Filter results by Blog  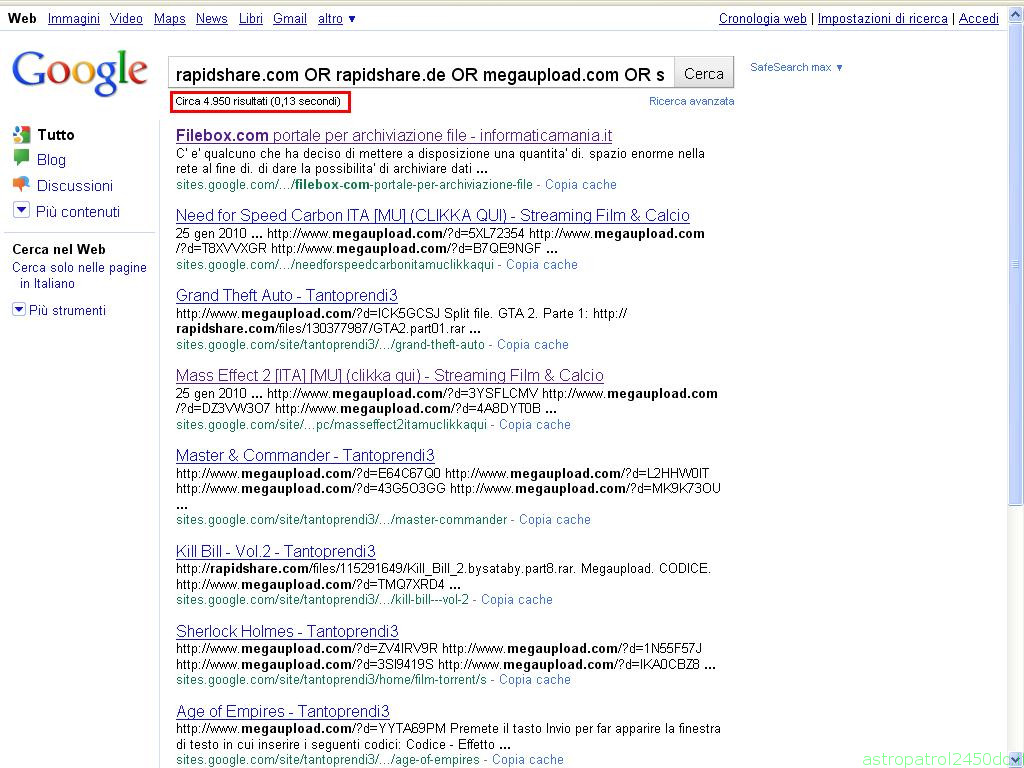52,160
